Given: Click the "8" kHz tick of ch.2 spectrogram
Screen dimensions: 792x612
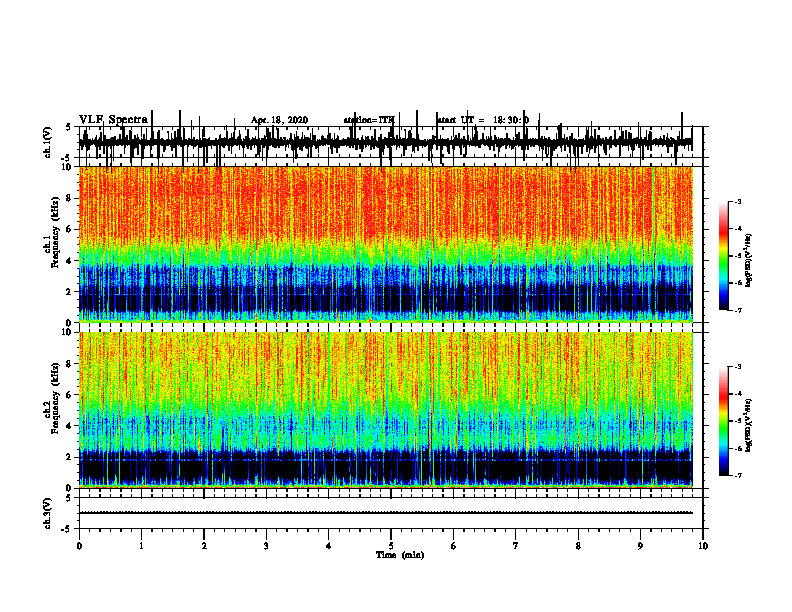Looking at the screenshot, I should pos(70,364).
